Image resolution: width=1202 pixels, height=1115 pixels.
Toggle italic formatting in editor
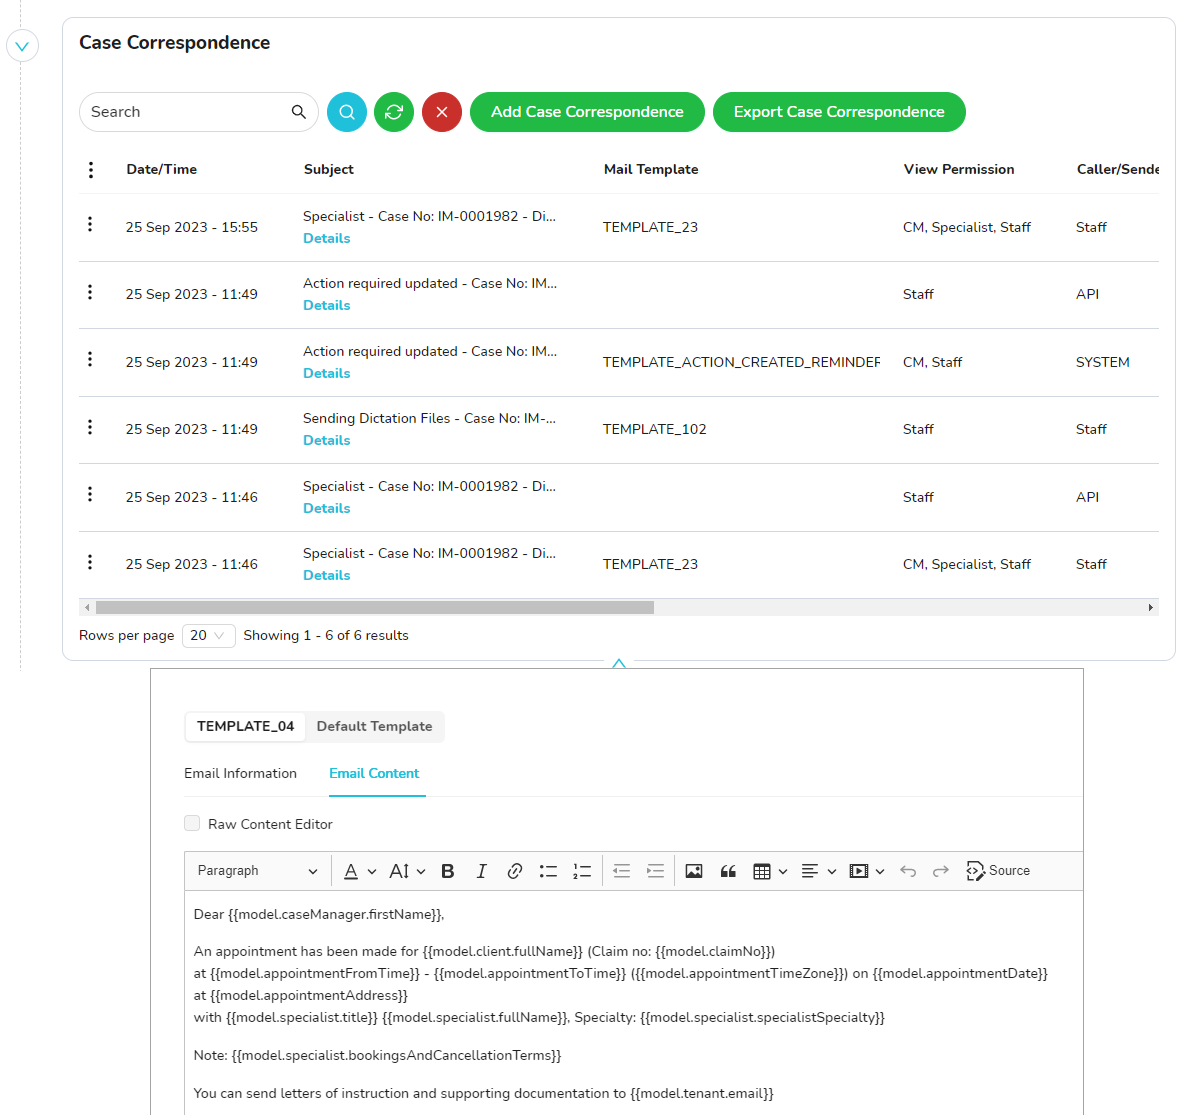481,871
